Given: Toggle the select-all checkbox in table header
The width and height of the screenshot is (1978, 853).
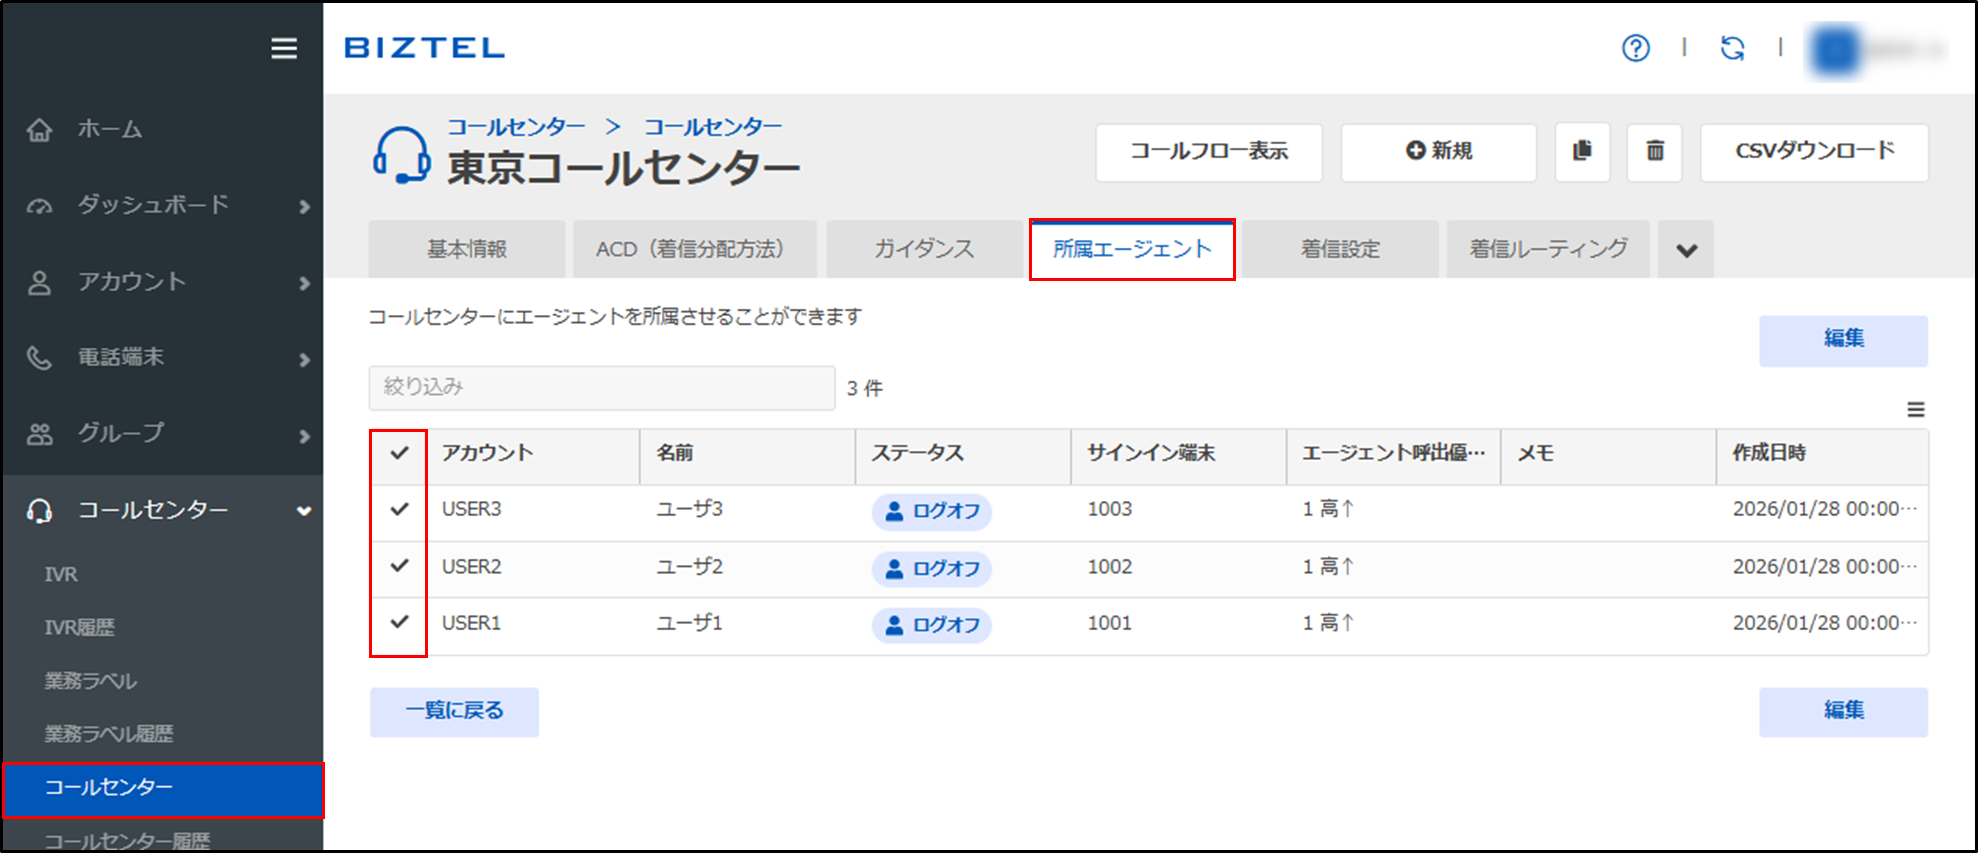Looking at the screenshot, I should [399, 453].
